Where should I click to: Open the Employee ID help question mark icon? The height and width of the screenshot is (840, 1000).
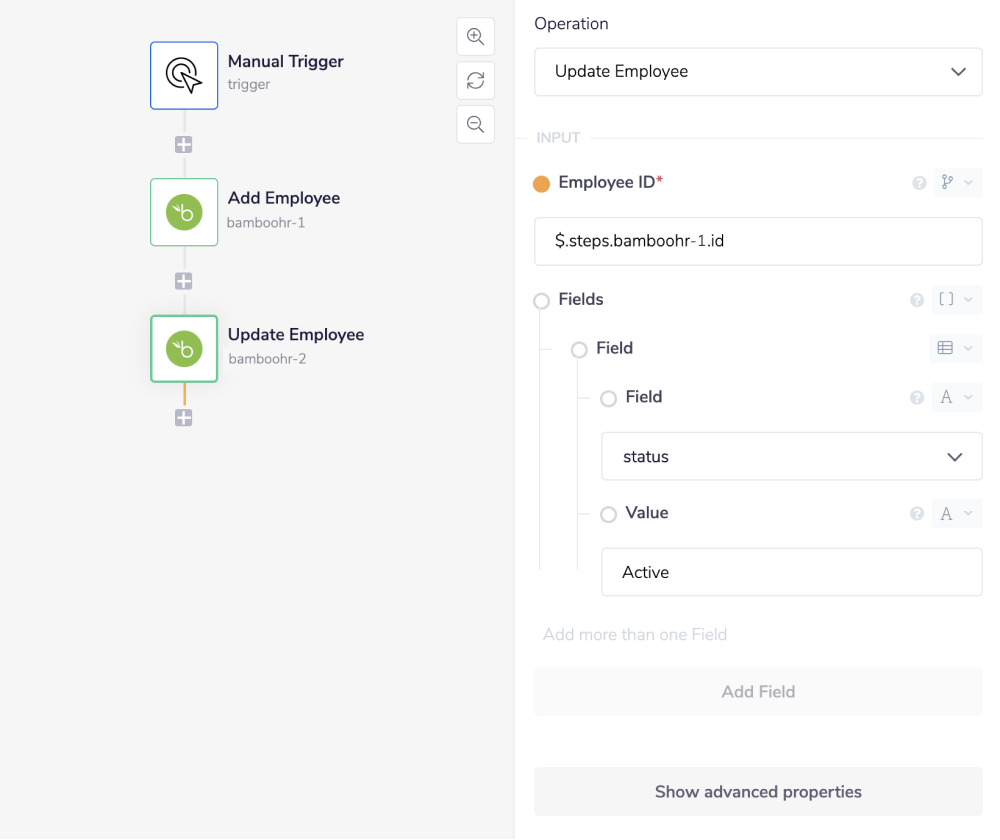coord(919,183)
